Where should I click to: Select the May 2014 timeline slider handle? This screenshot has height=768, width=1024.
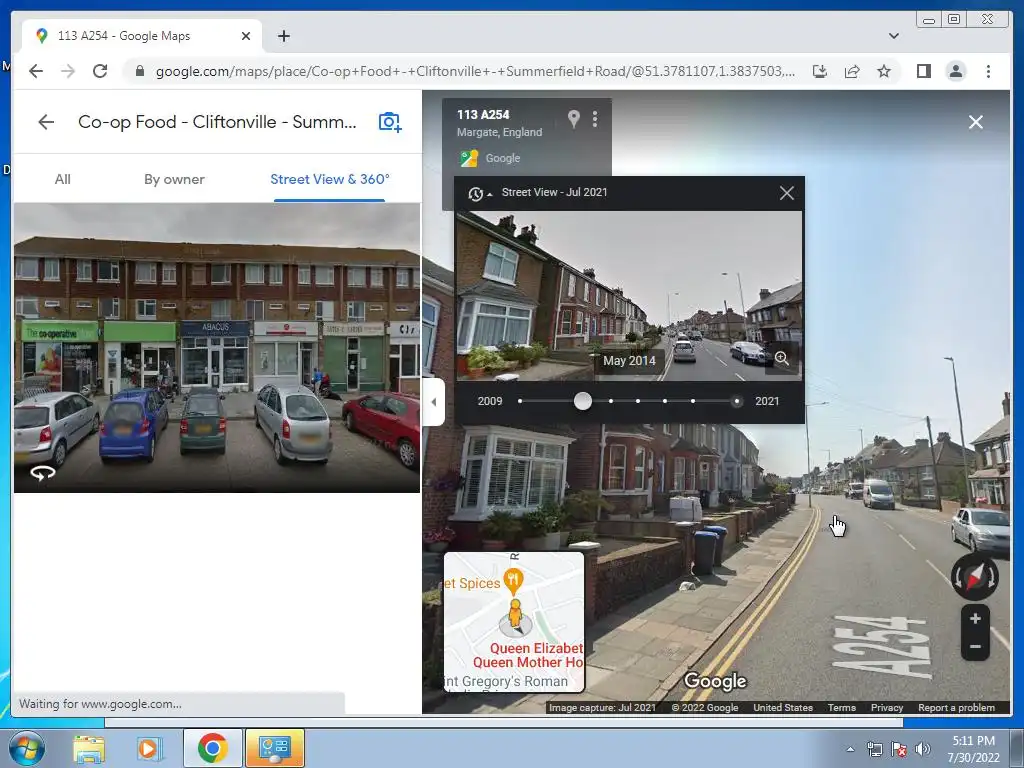(583, 401)
